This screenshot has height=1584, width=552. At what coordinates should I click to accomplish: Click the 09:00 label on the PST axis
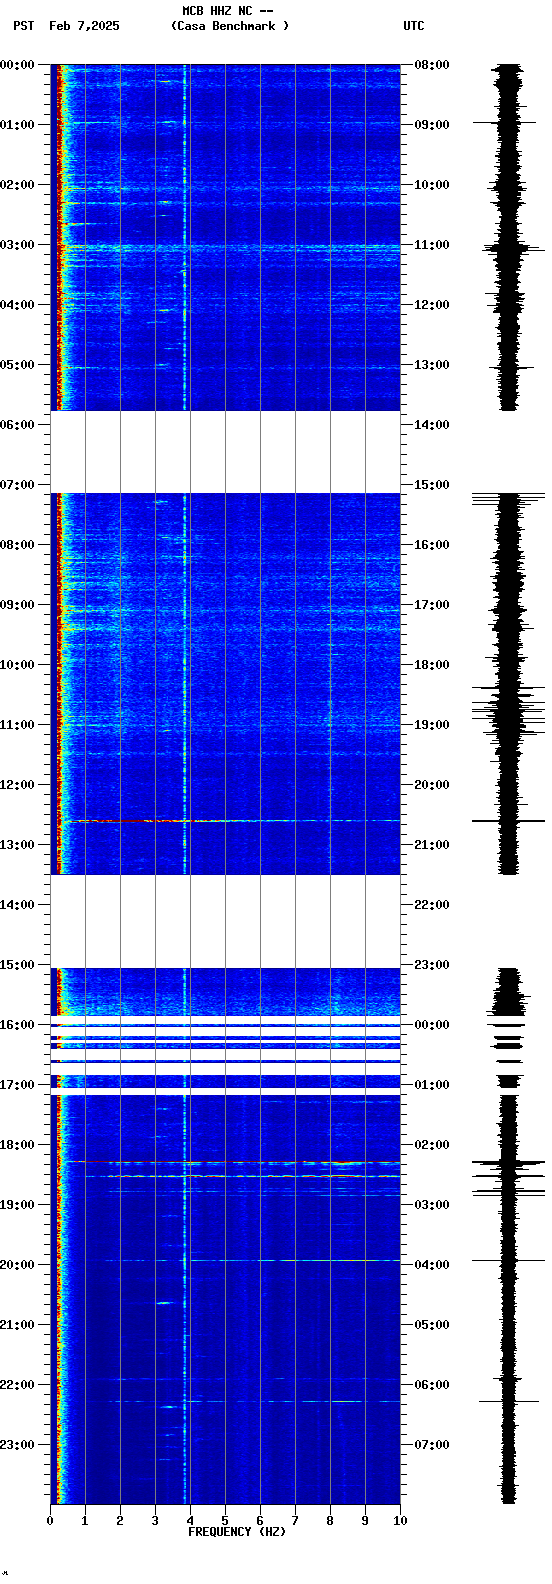tap(17, 605)
